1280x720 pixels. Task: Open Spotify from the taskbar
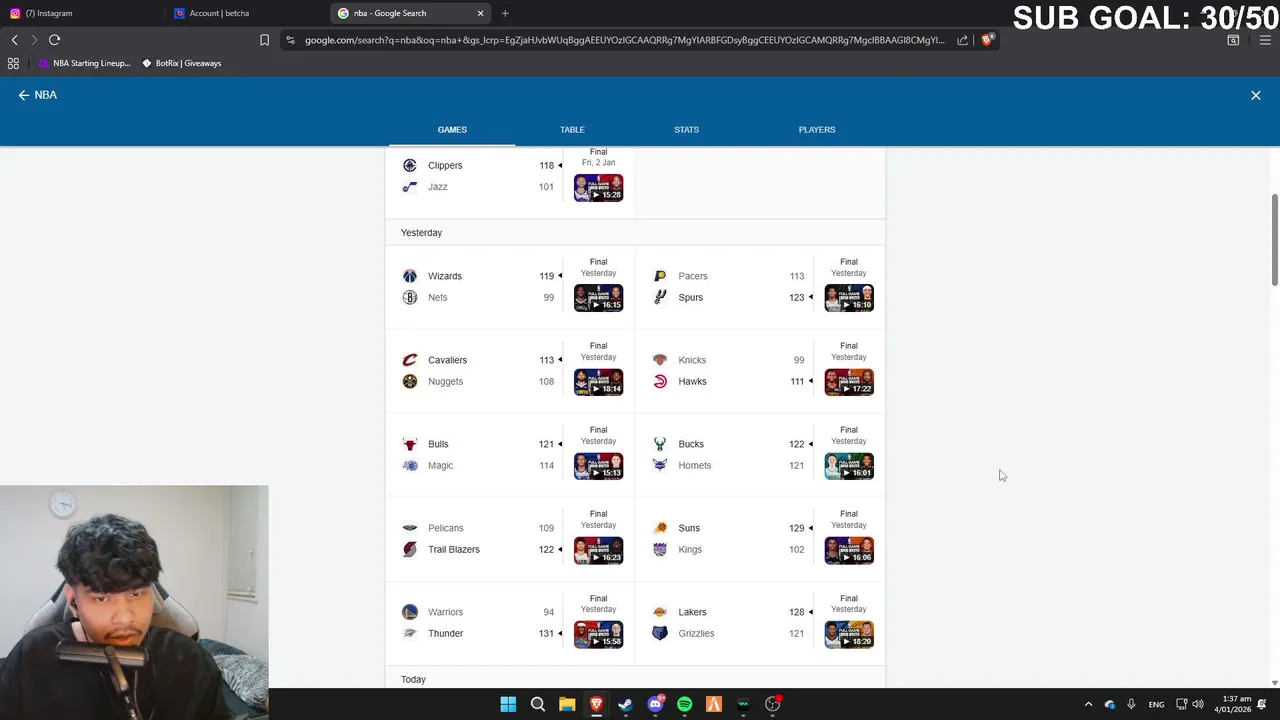coord(684,704)
